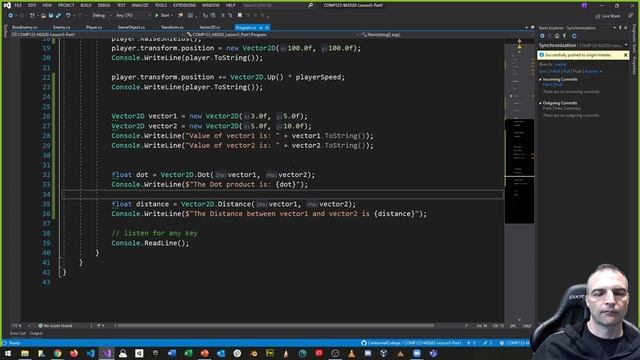
Task: Switch to the BossEnemy.cs tab
Action: [24, 27]
